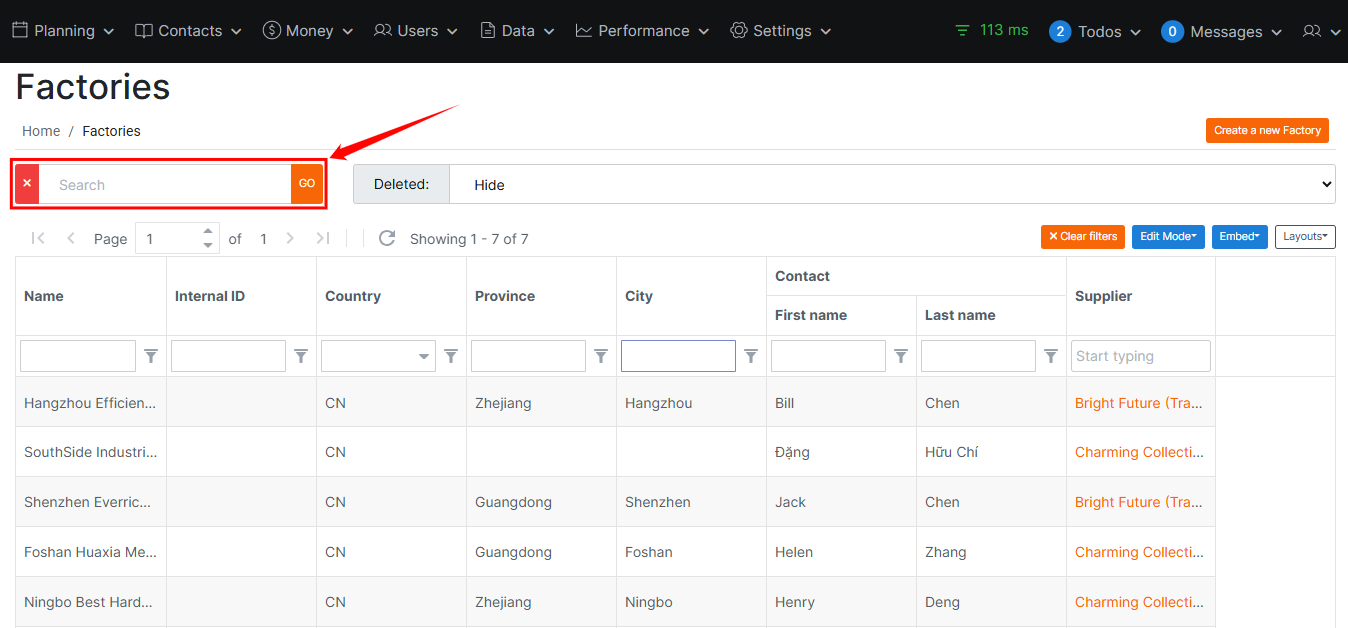Clear the search box with red X
The height and width of the screenshot is (628, 1348).
pos(27,184)
